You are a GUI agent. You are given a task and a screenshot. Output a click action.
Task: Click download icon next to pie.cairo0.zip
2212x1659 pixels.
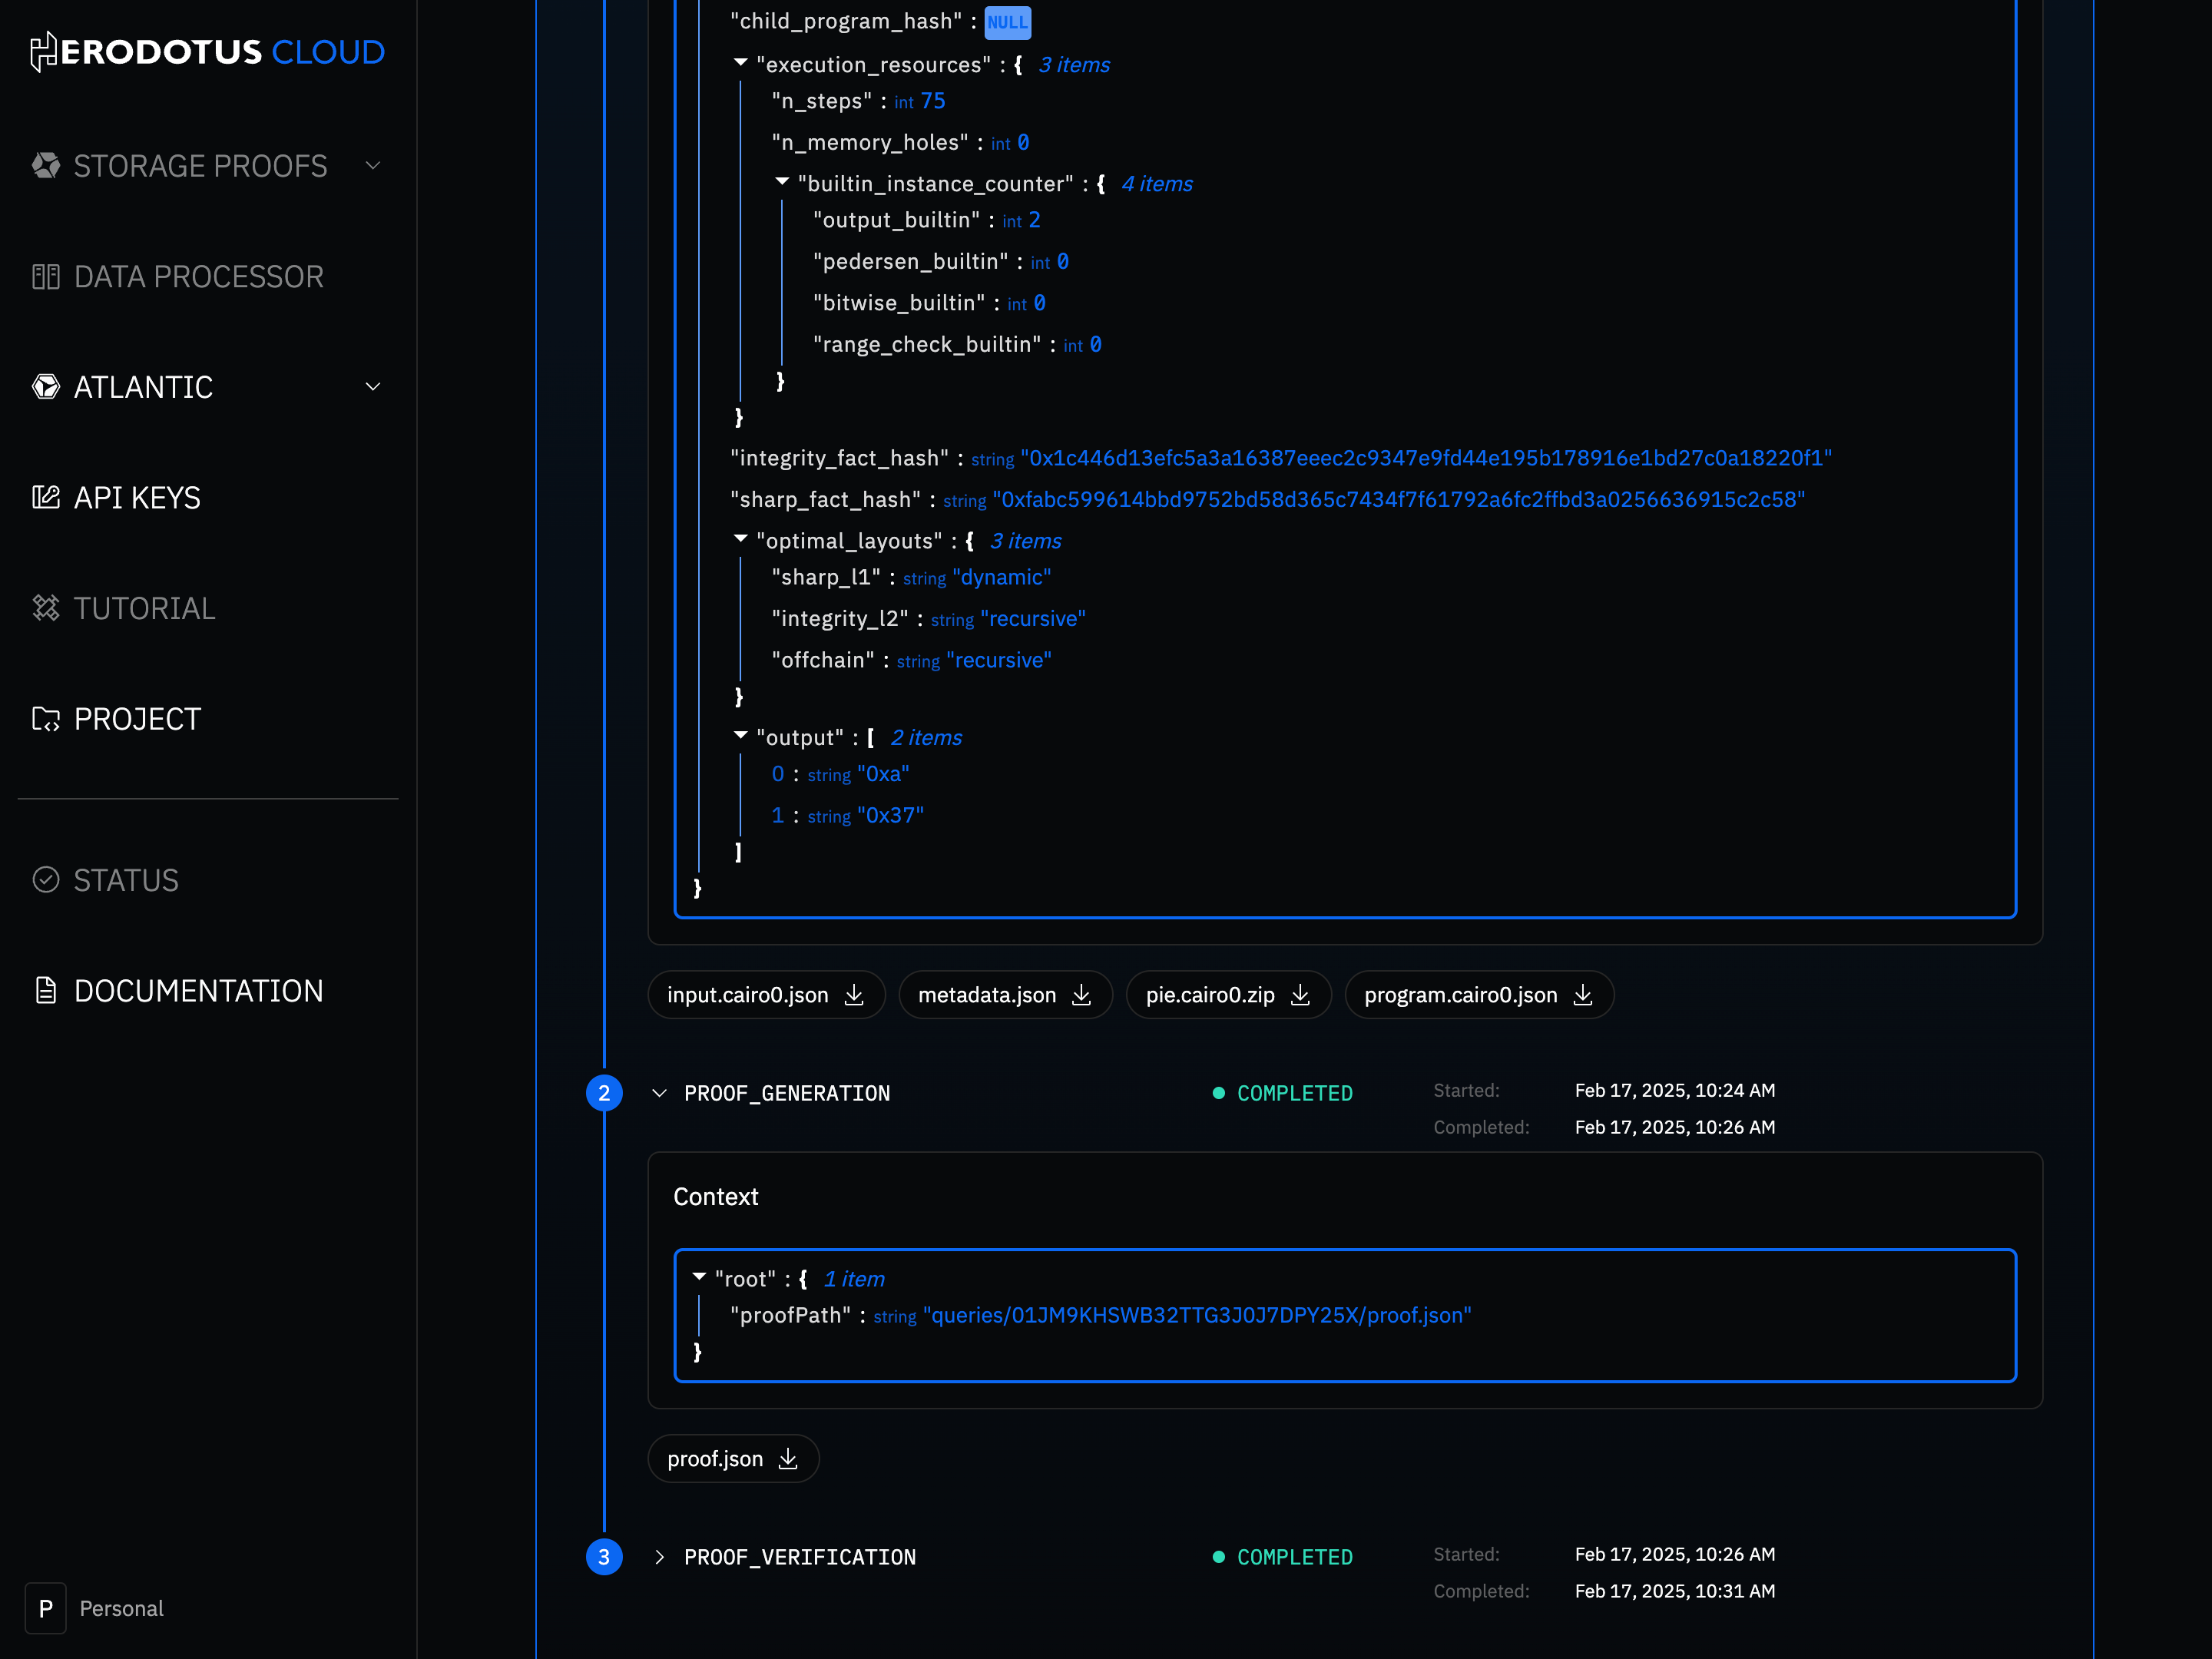coord(1300,995)
